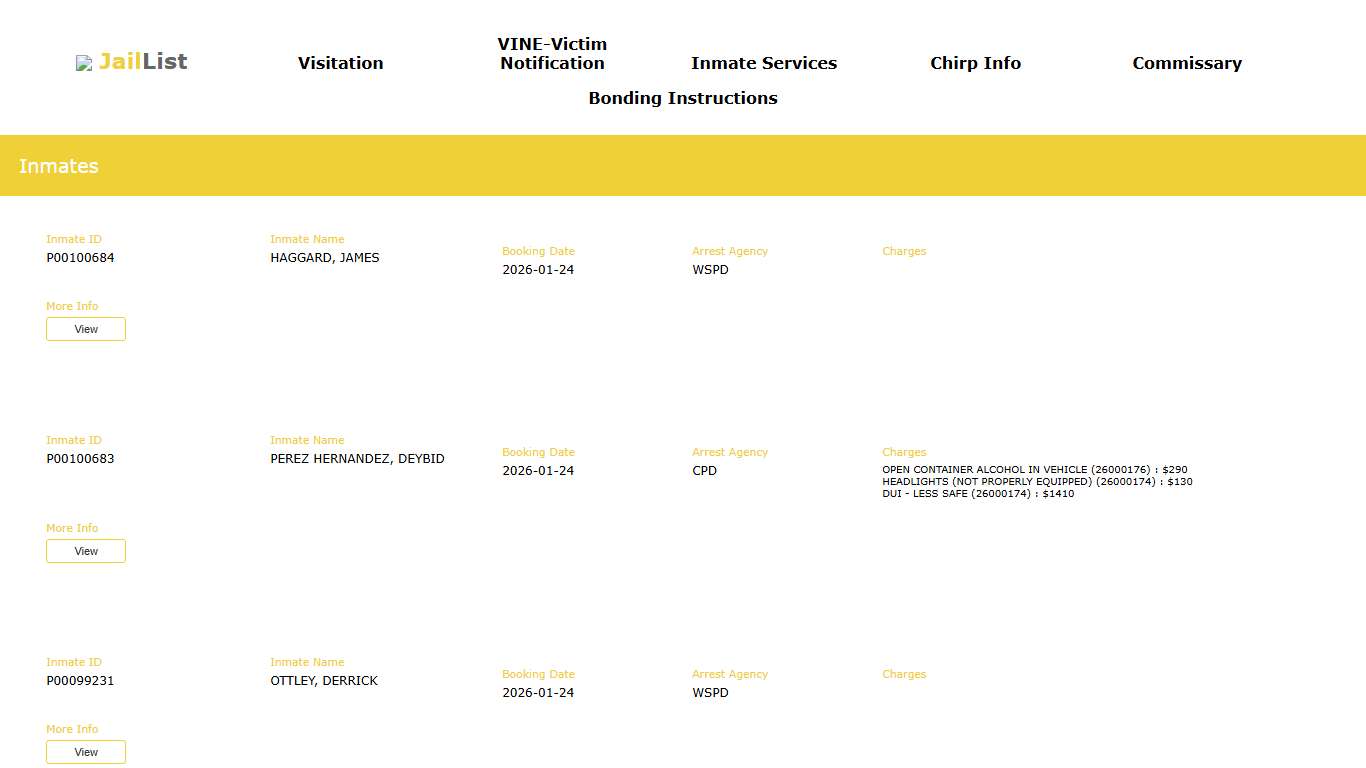1366x768 pixels.
Task: Open the JailList home link text
Action: (143, 61)
